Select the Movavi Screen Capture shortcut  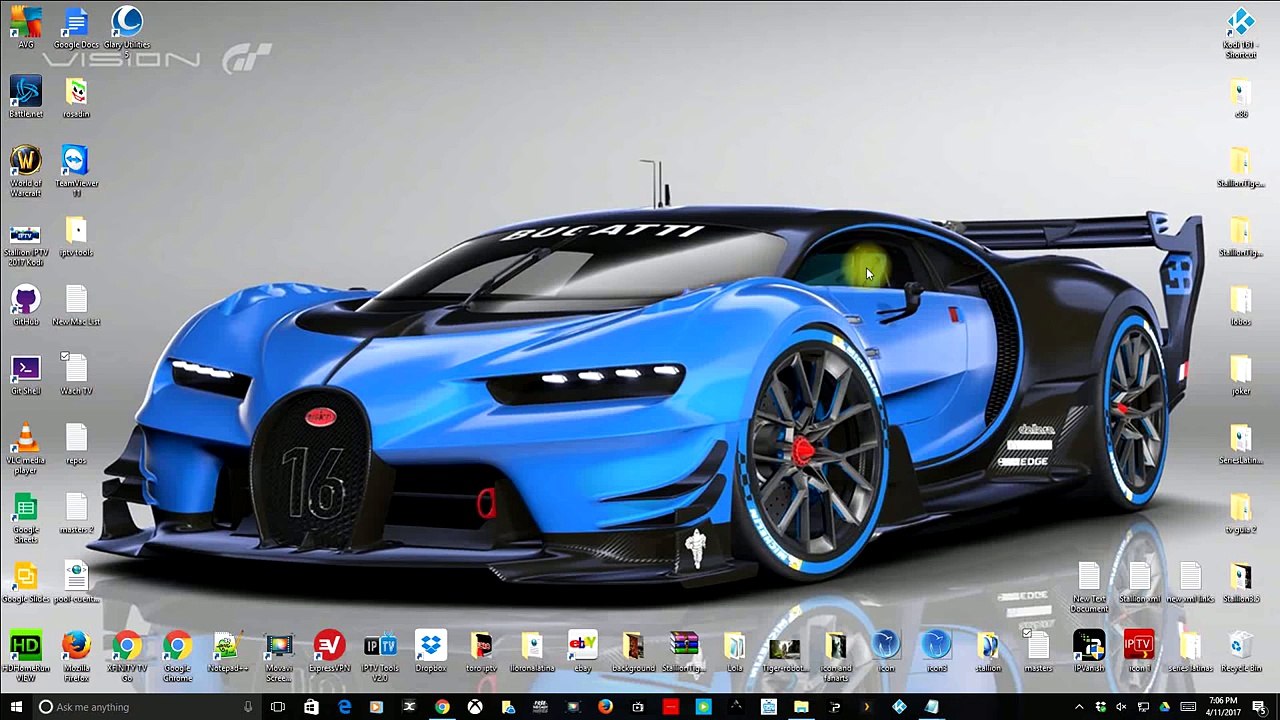[279, 656]
